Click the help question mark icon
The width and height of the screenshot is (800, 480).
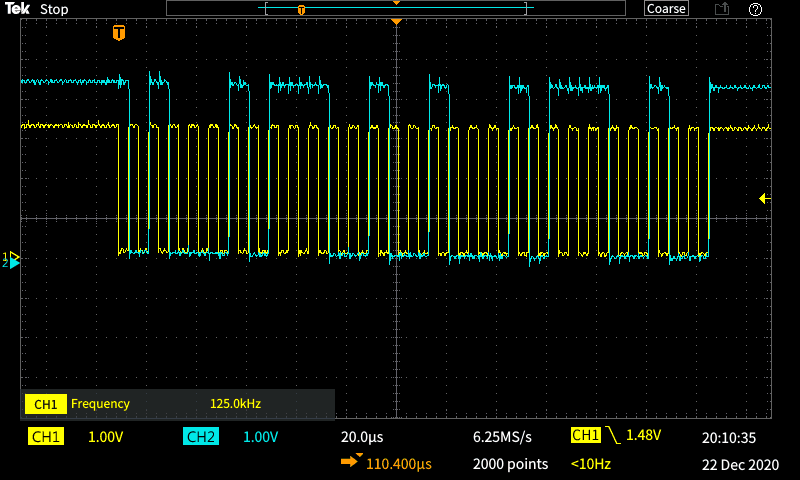(755, 9)
